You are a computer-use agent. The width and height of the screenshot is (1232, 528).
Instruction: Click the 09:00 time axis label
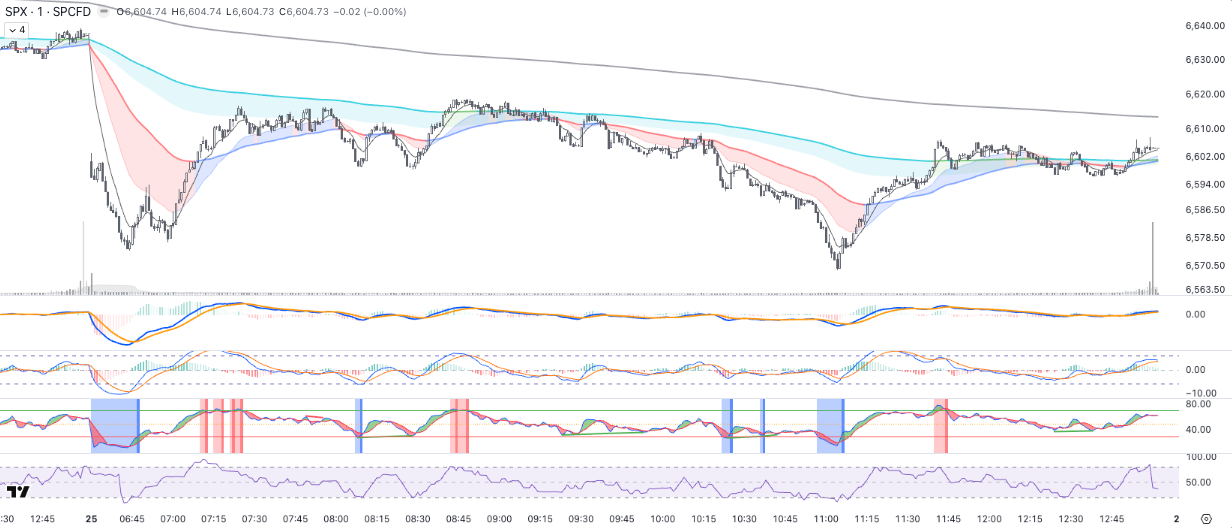click(x=499, y=519)
